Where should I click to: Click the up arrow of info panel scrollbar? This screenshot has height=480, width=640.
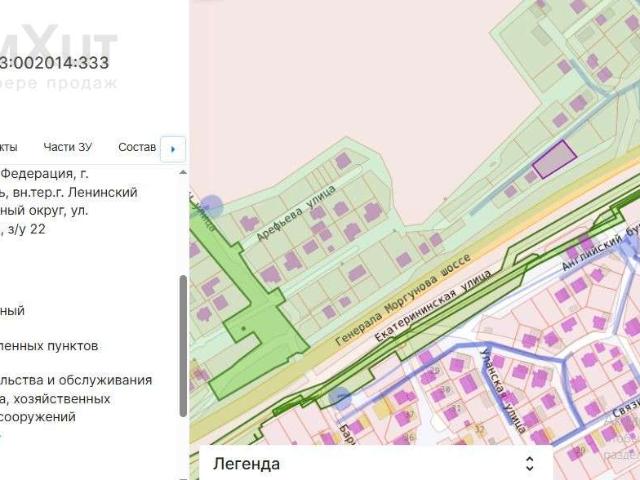tap(183, 173)
